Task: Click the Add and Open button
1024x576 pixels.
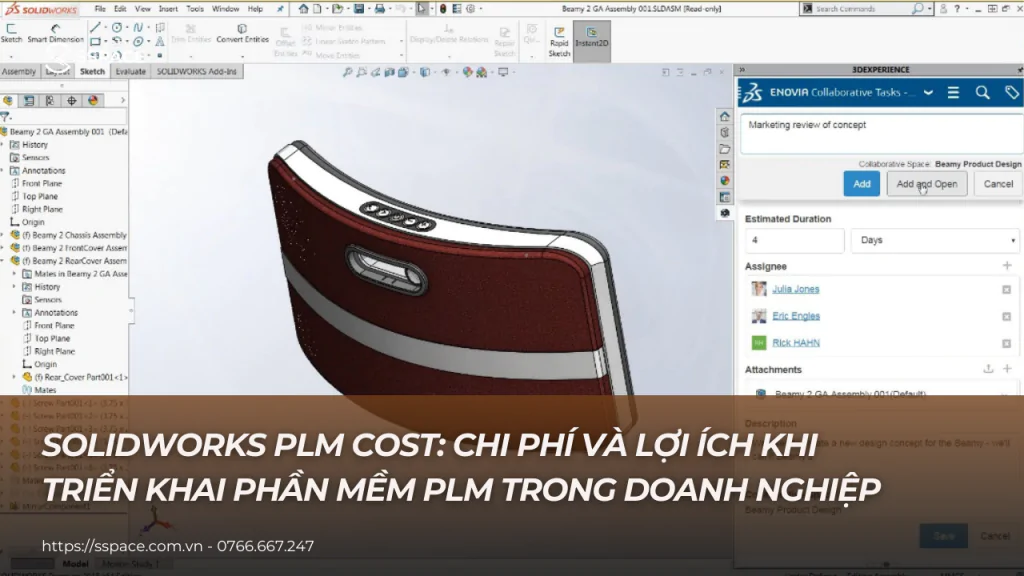Action: point(927,184)
